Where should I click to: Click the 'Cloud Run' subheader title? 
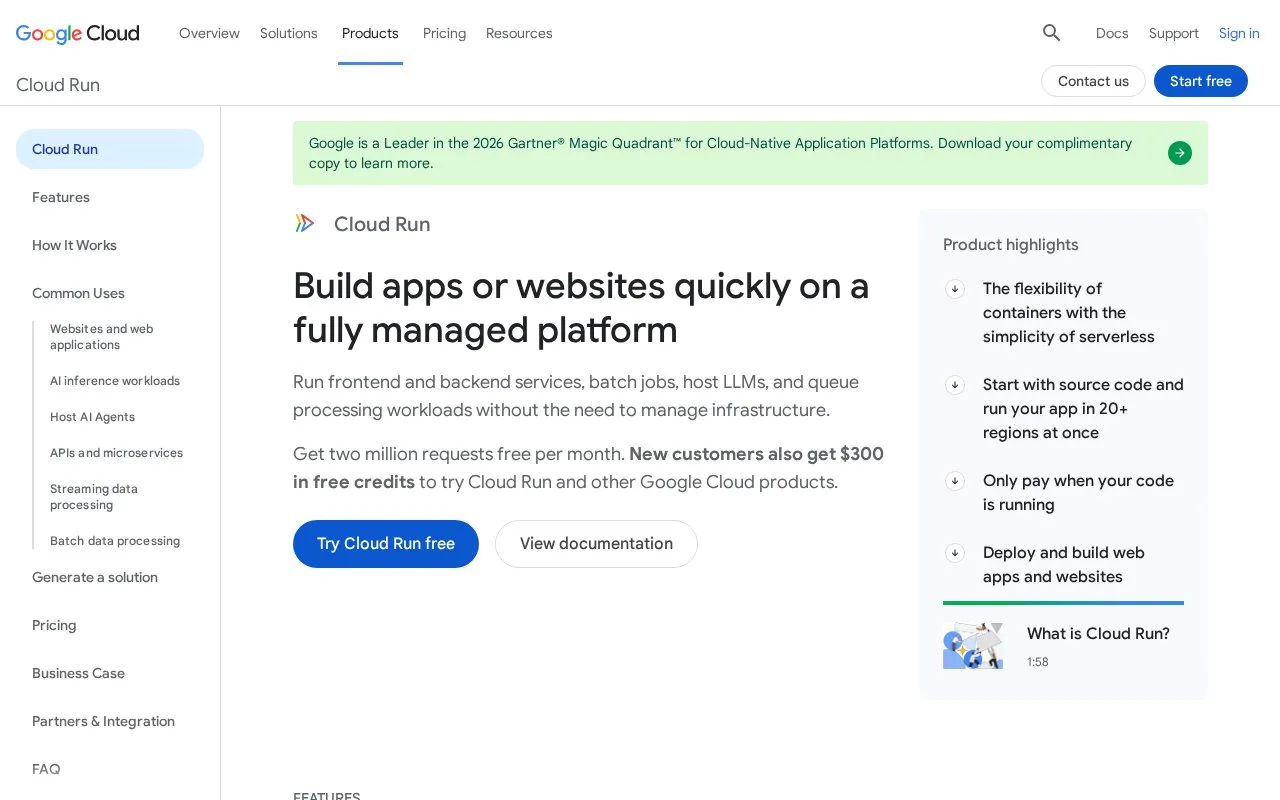coord(58,85)
